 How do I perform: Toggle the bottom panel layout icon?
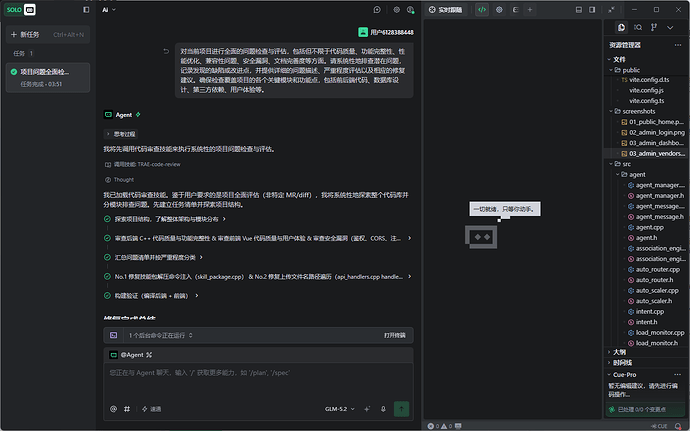tap(579, 10)
